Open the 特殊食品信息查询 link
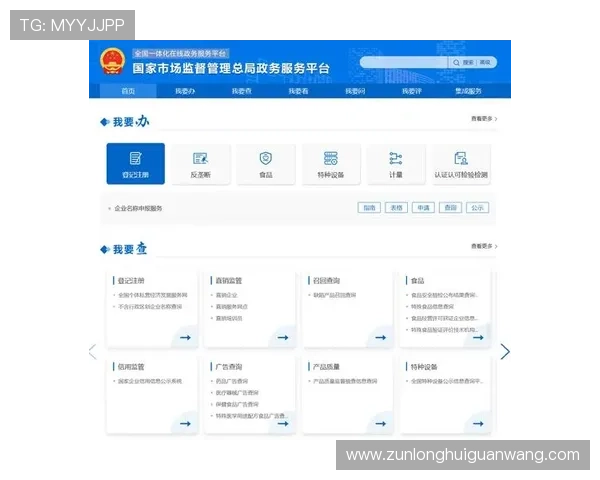Screen dimensions: 600x480 pyautogui.click(x=432, y=307)
